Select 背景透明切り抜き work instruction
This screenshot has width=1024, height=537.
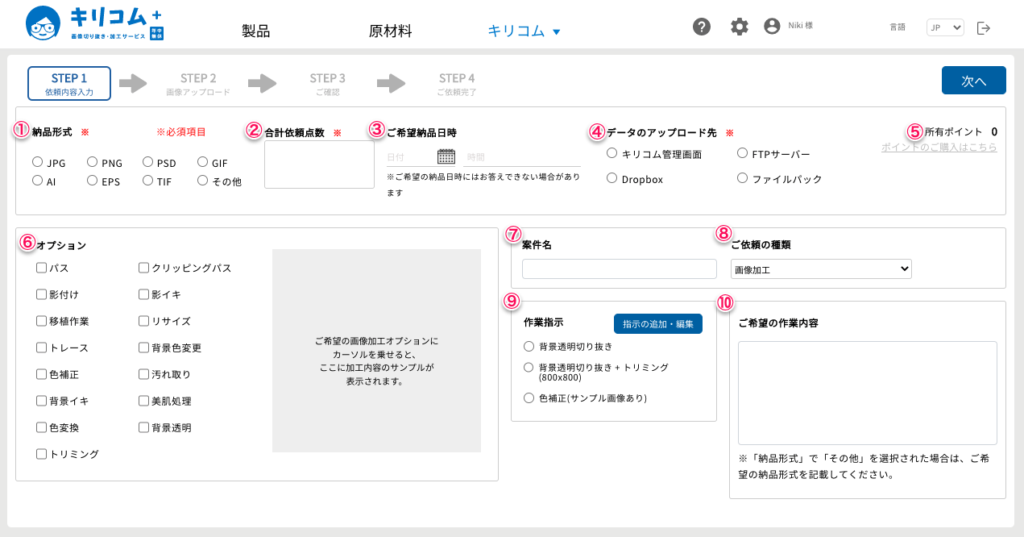(x=529, y=346)
